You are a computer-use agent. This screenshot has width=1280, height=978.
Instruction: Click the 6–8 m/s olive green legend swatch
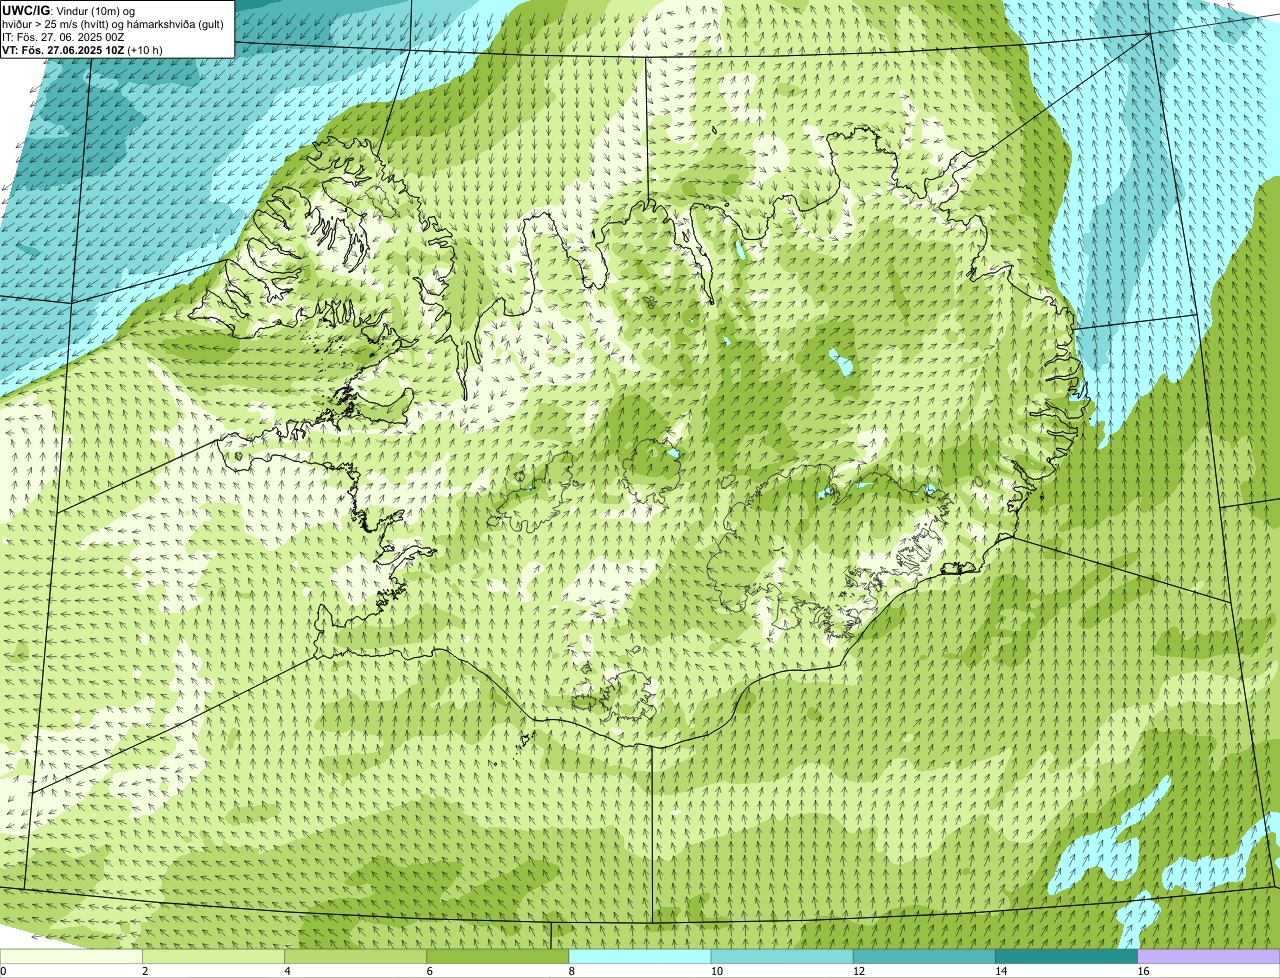498,956
